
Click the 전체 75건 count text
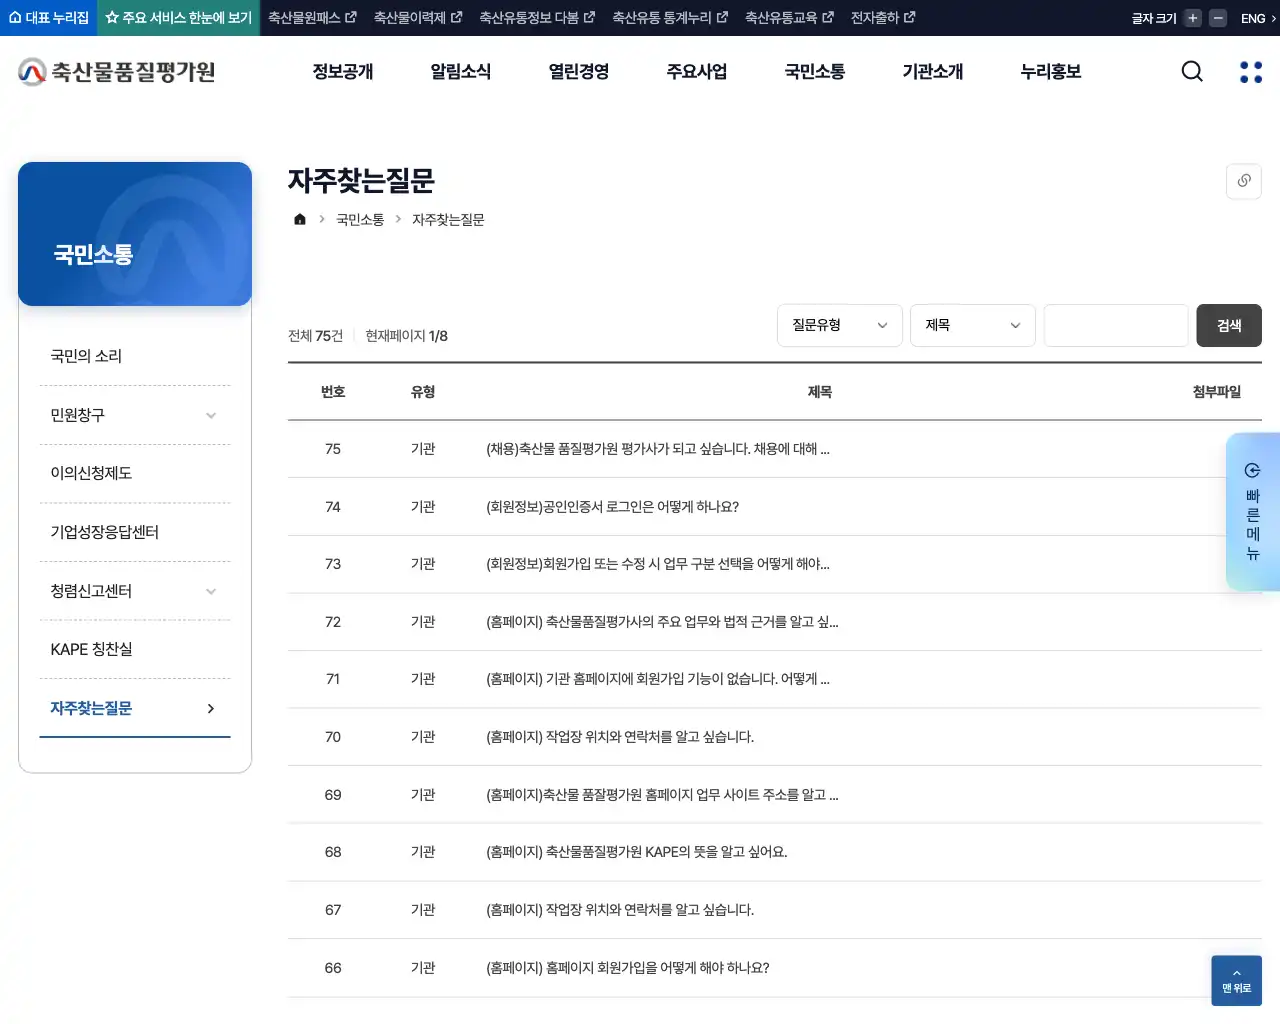tap(315, 336)
